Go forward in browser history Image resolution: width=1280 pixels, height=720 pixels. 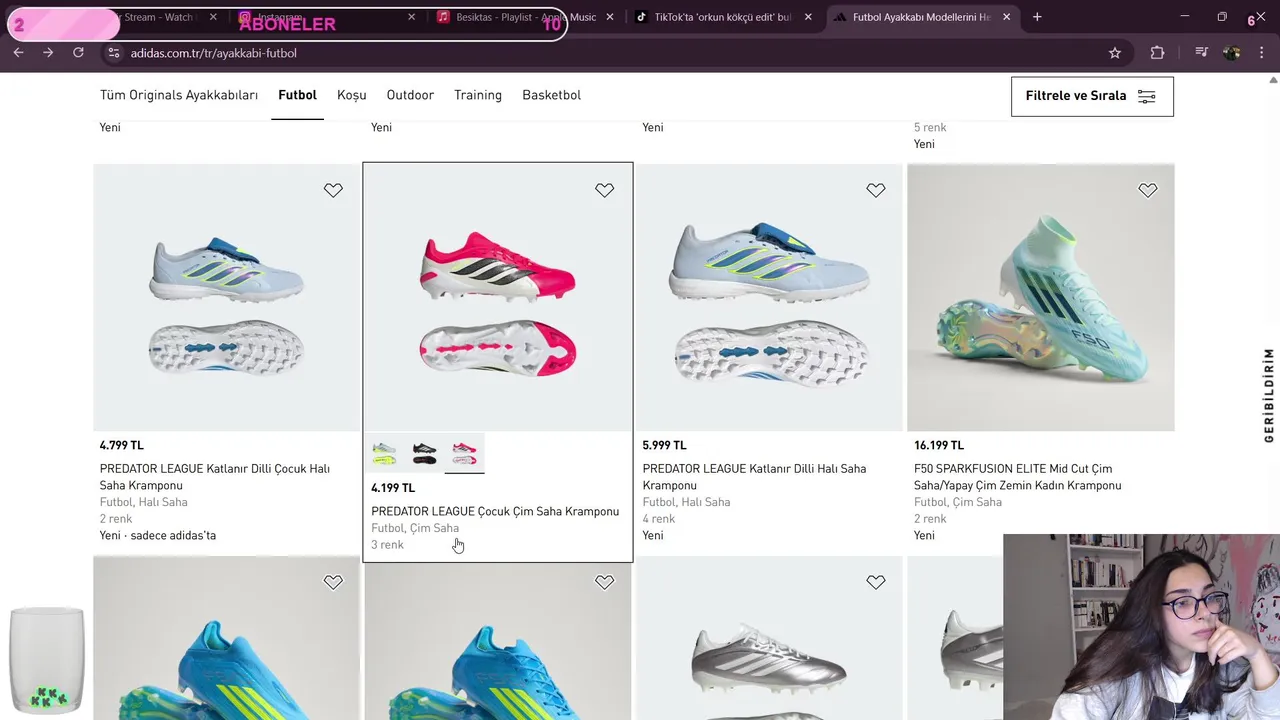(x=48, y=52)
